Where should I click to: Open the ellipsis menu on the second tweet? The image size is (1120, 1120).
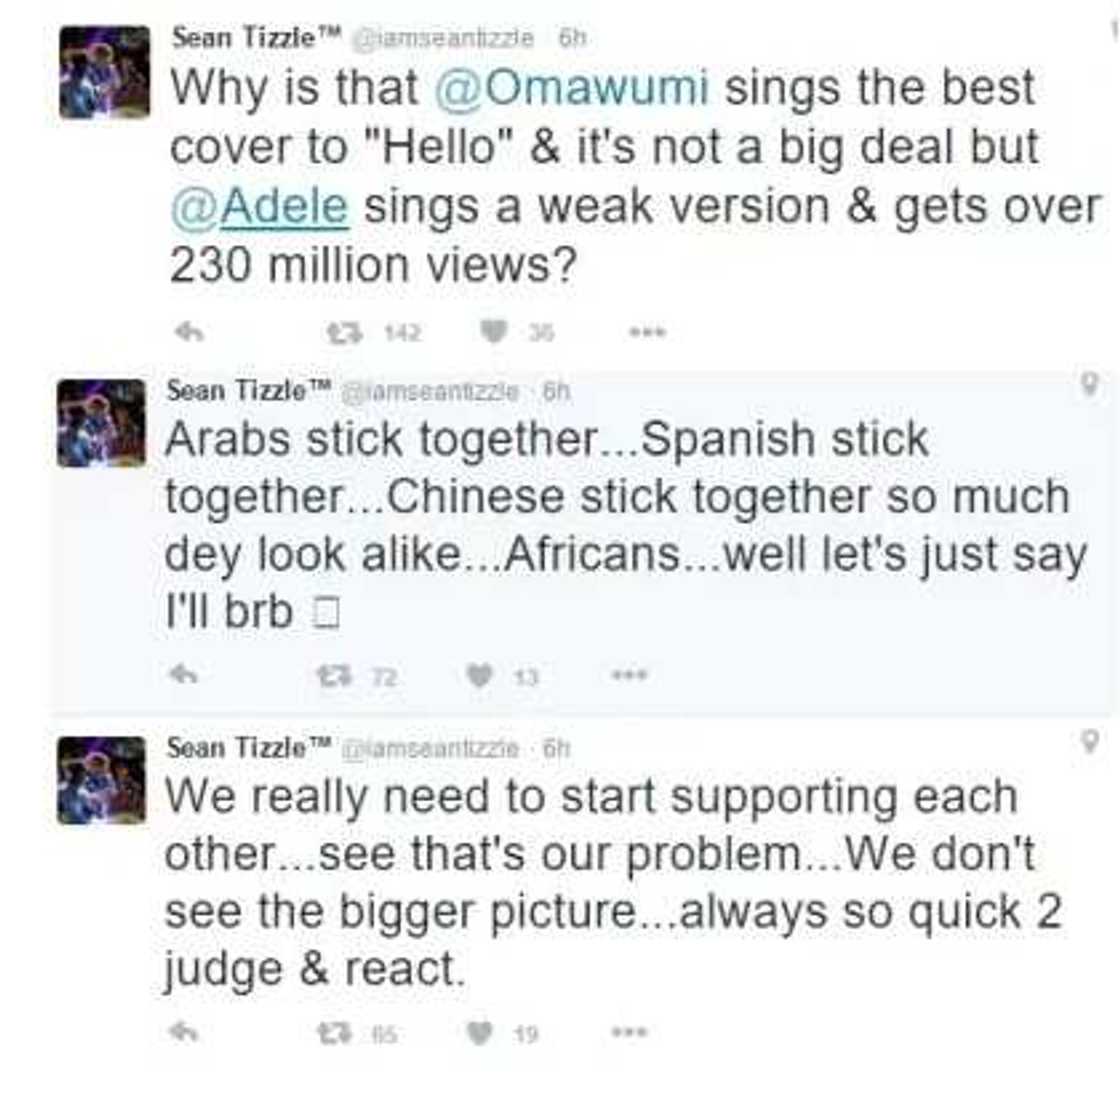coord(630,675)
